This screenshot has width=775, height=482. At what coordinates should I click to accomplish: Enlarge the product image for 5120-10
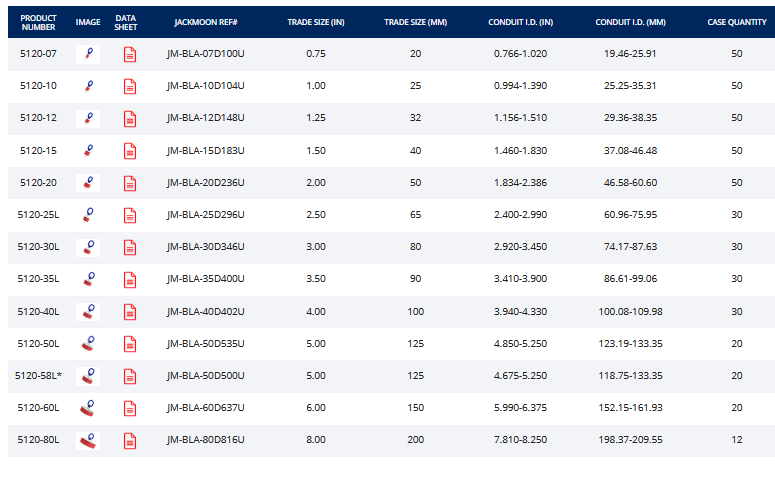click(x=88, y=87)
